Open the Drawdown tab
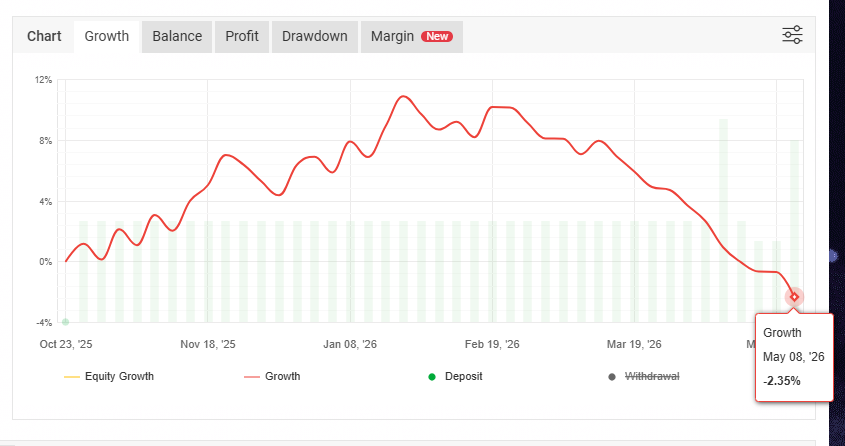This screenshot has height=446, width=845. pos(315,37)
